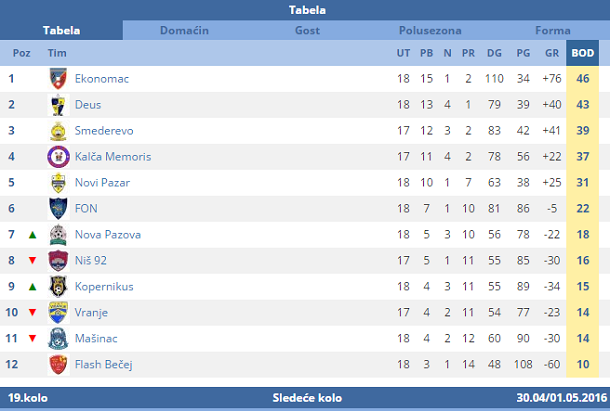Viewport: 610px width, 411px height.
Task: Click the Flash Bečej red crest
Action: click(58, 364)
